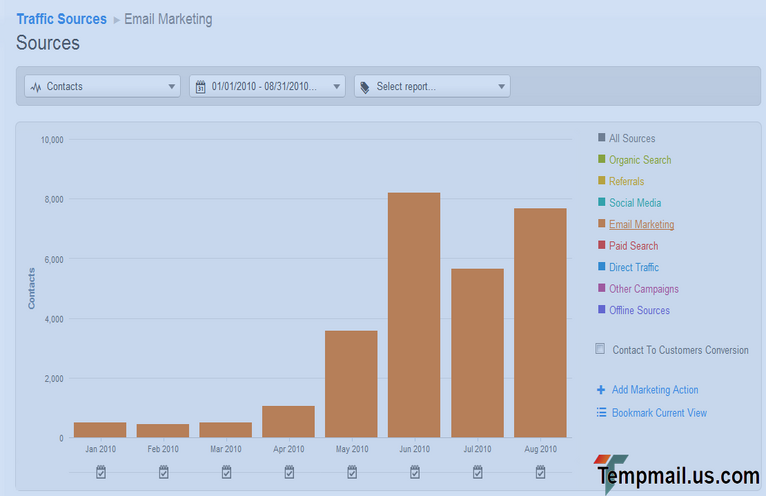
Task: Choose Direct Traffic from the legend
Action: [634, 267]
